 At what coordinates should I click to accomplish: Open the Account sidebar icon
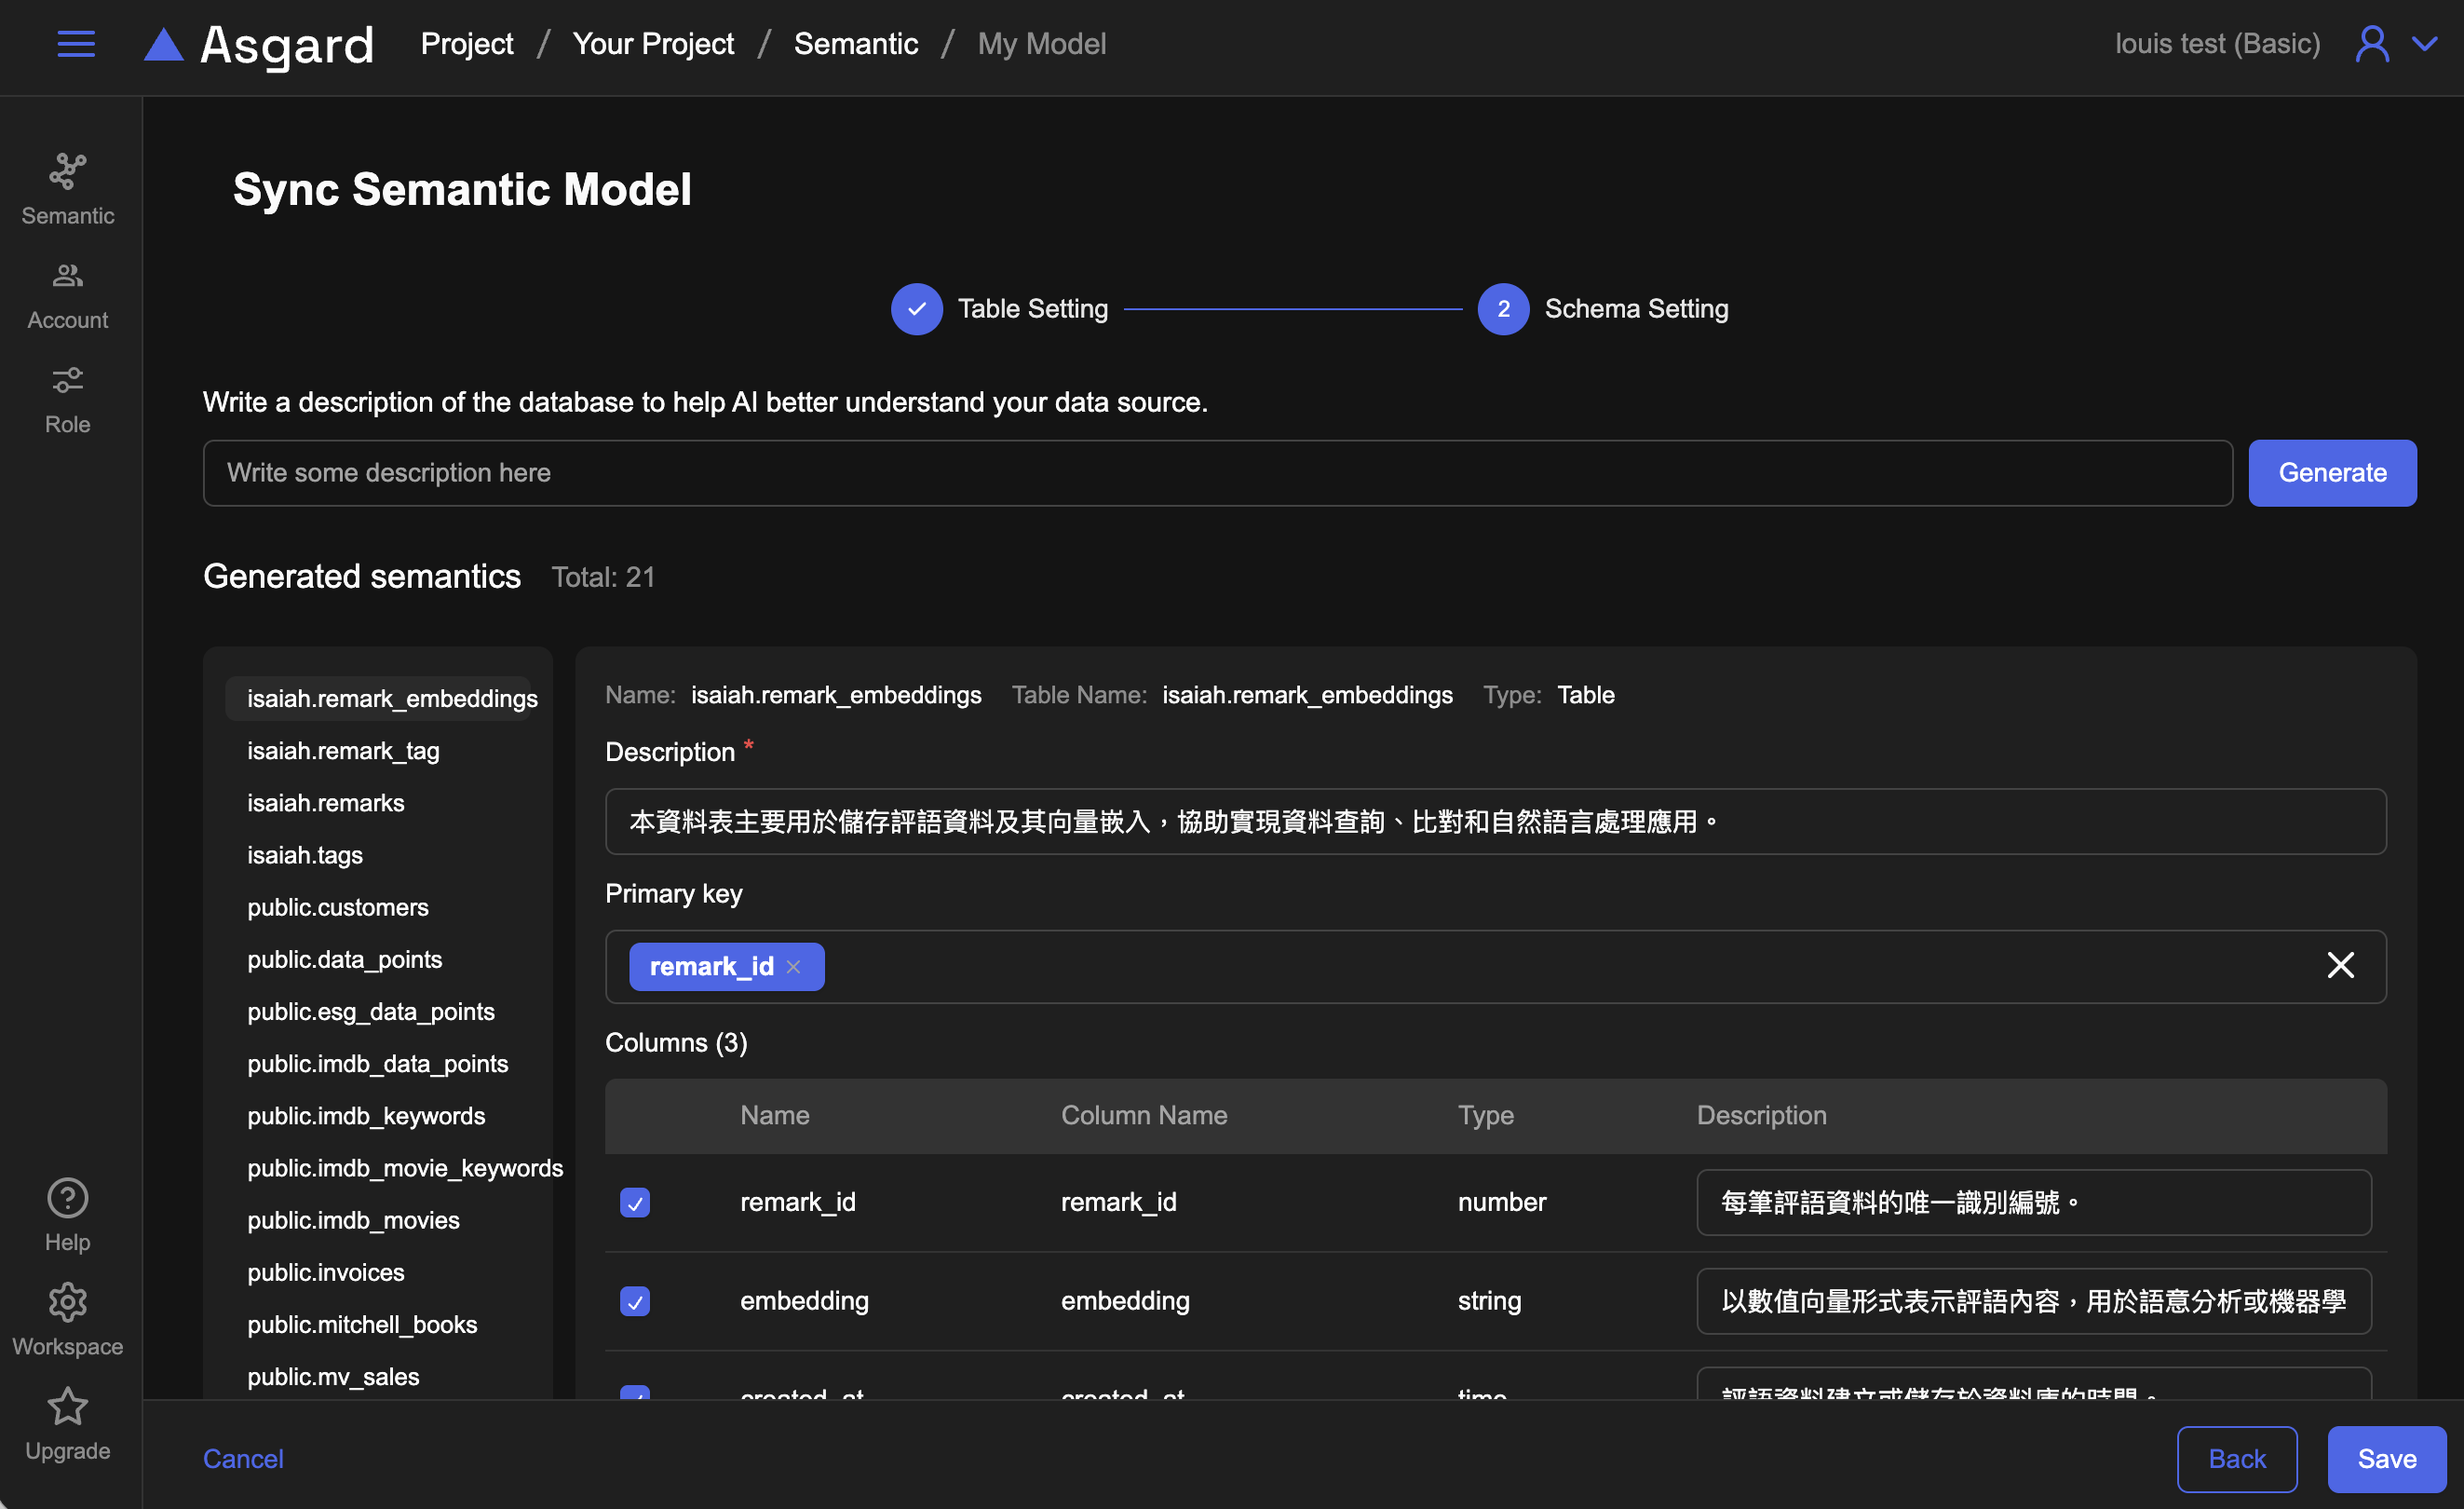[x=67, y=276]
